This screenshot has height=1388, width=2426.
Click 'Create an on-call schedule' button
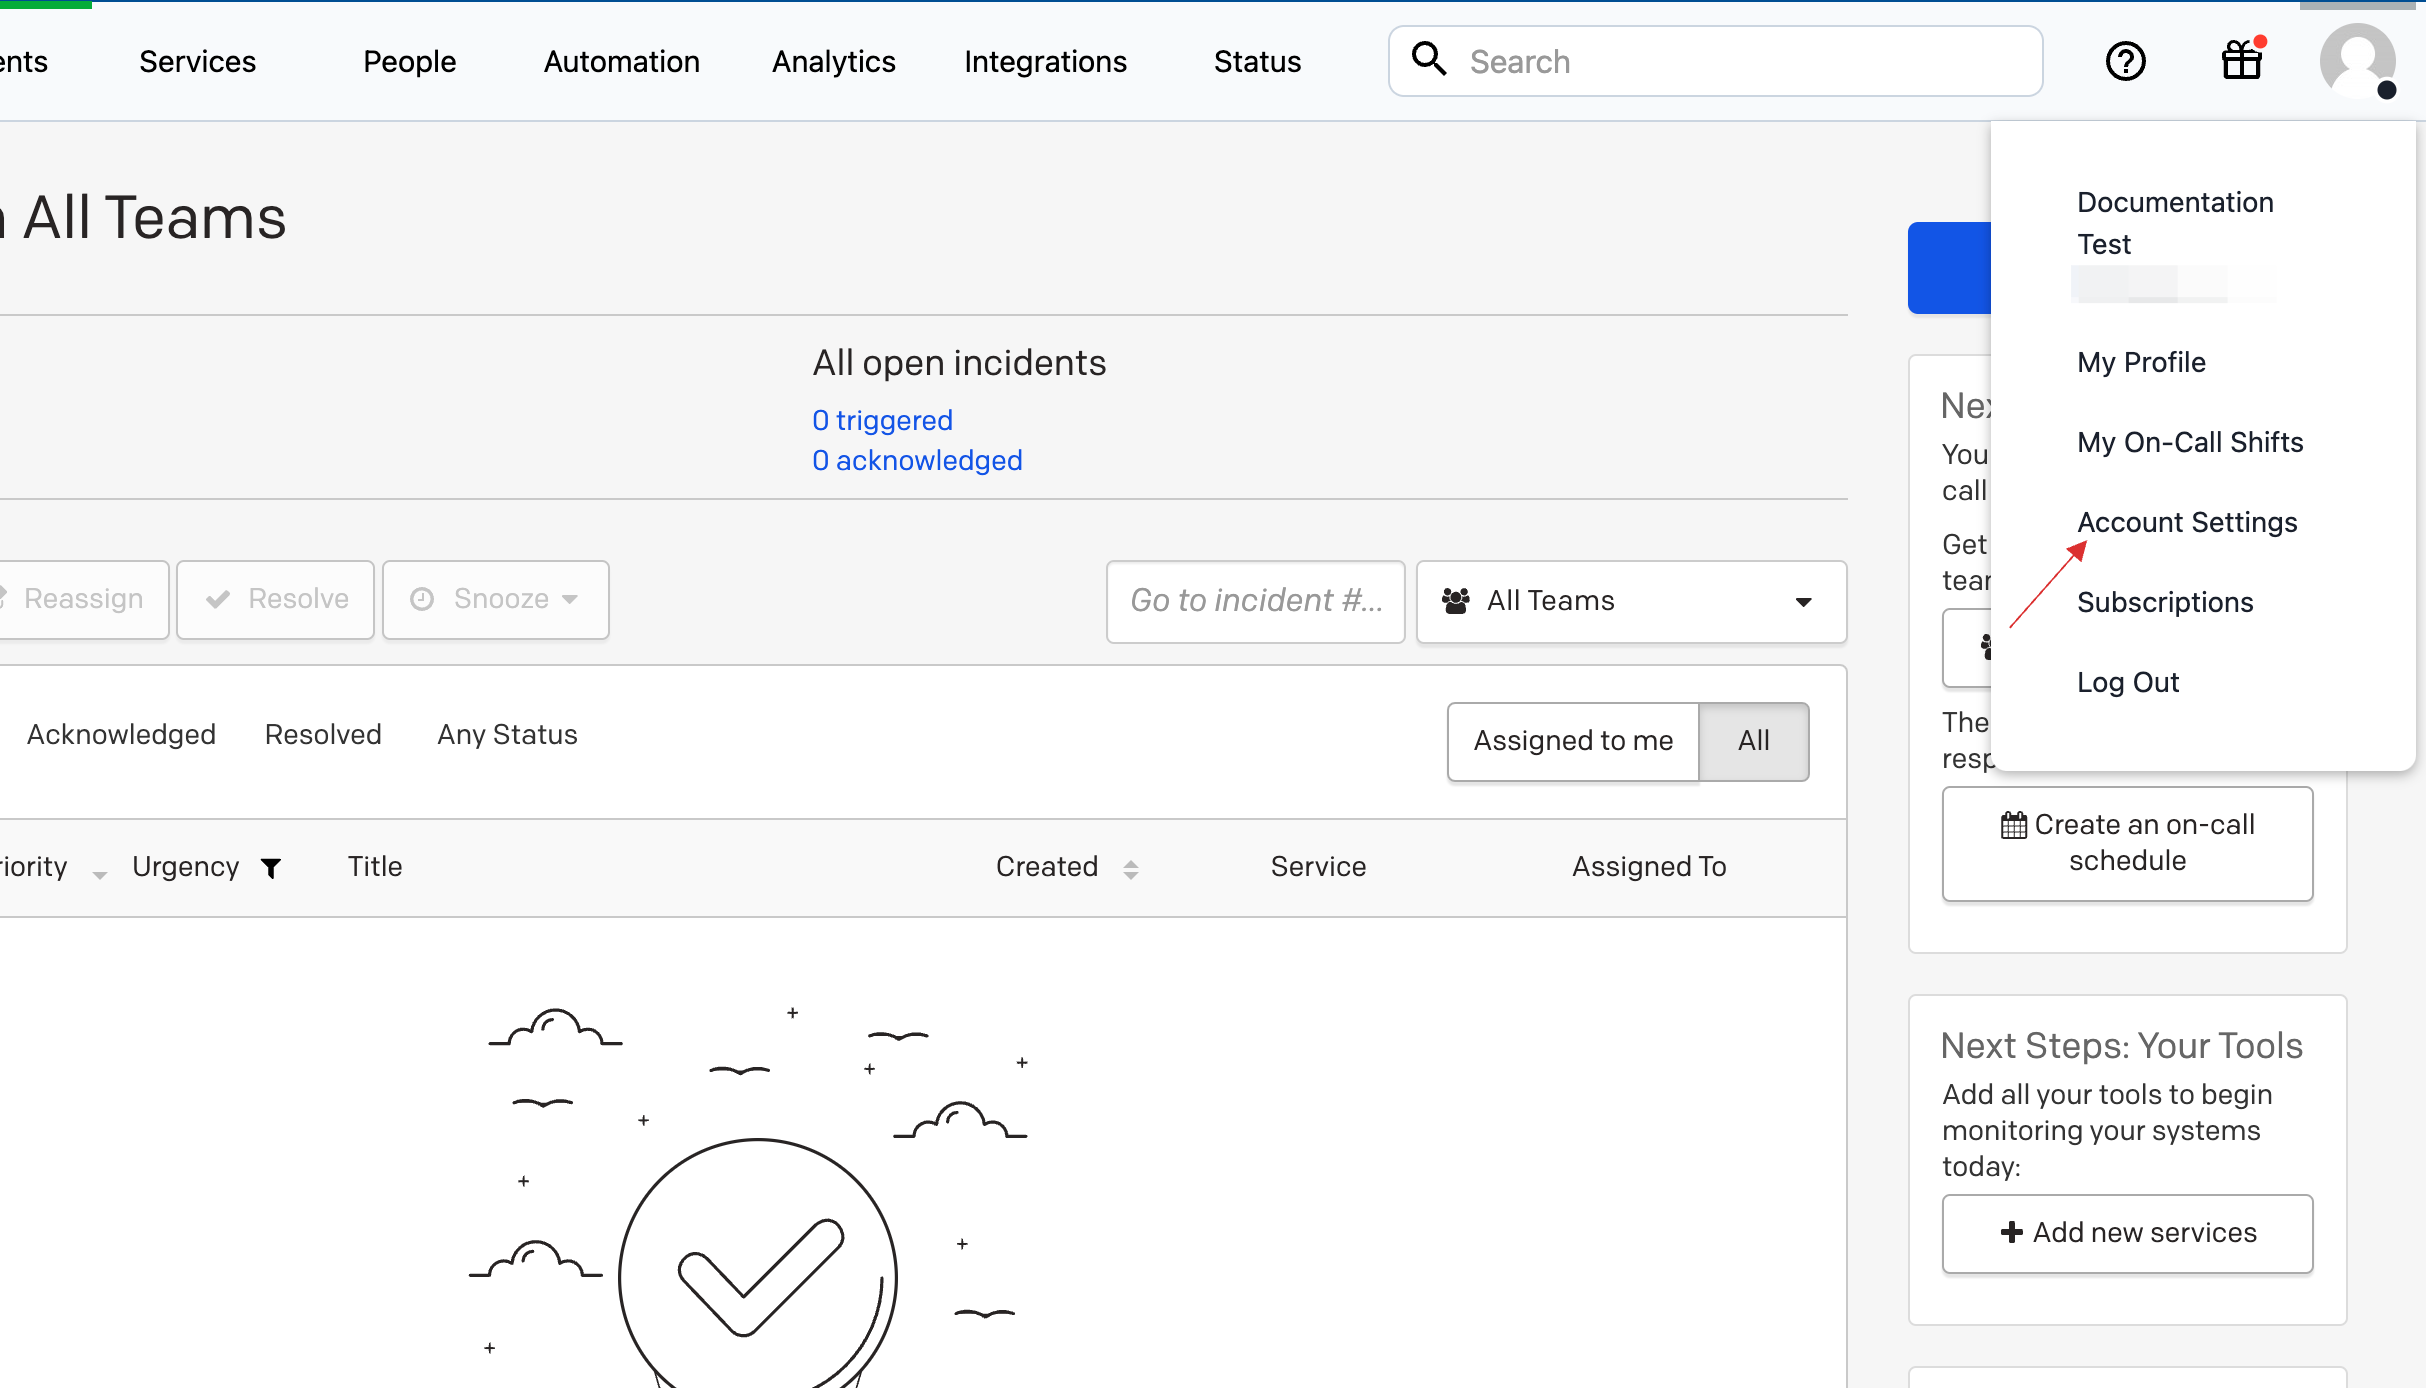[2128, 841]
